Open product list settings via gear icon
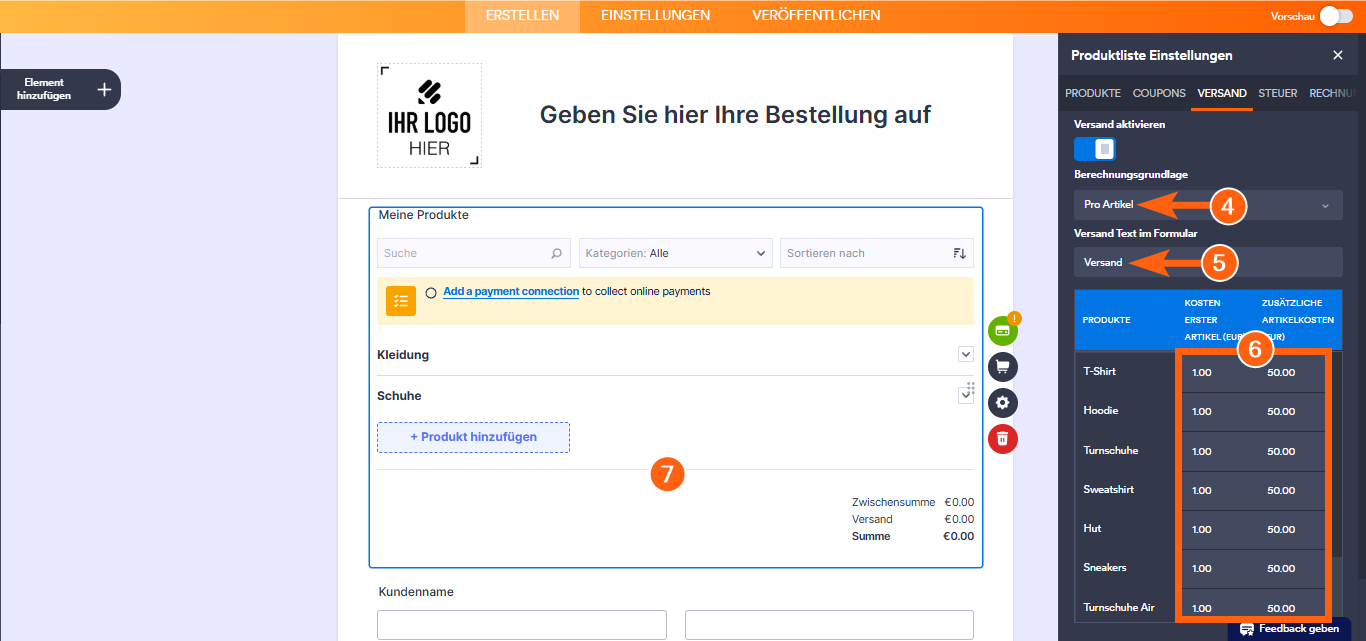1366x641 pixels. pyautogui.click(x=1003, y=403)
